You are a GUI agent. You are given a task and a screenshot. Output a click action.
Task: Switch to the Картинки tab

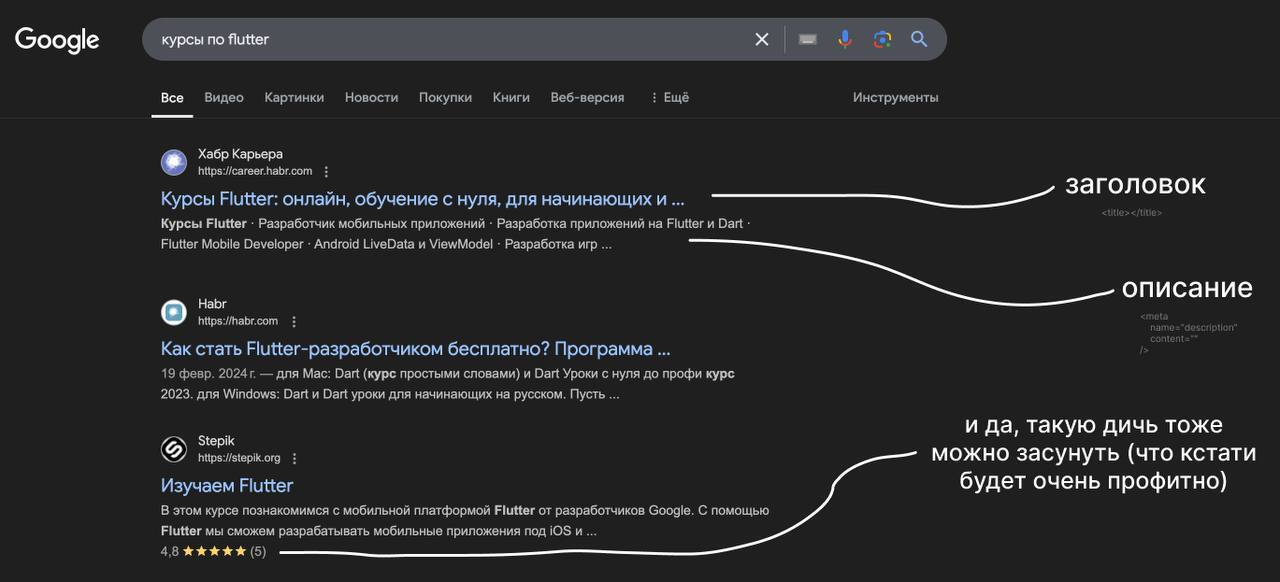(x=294, y=98)
